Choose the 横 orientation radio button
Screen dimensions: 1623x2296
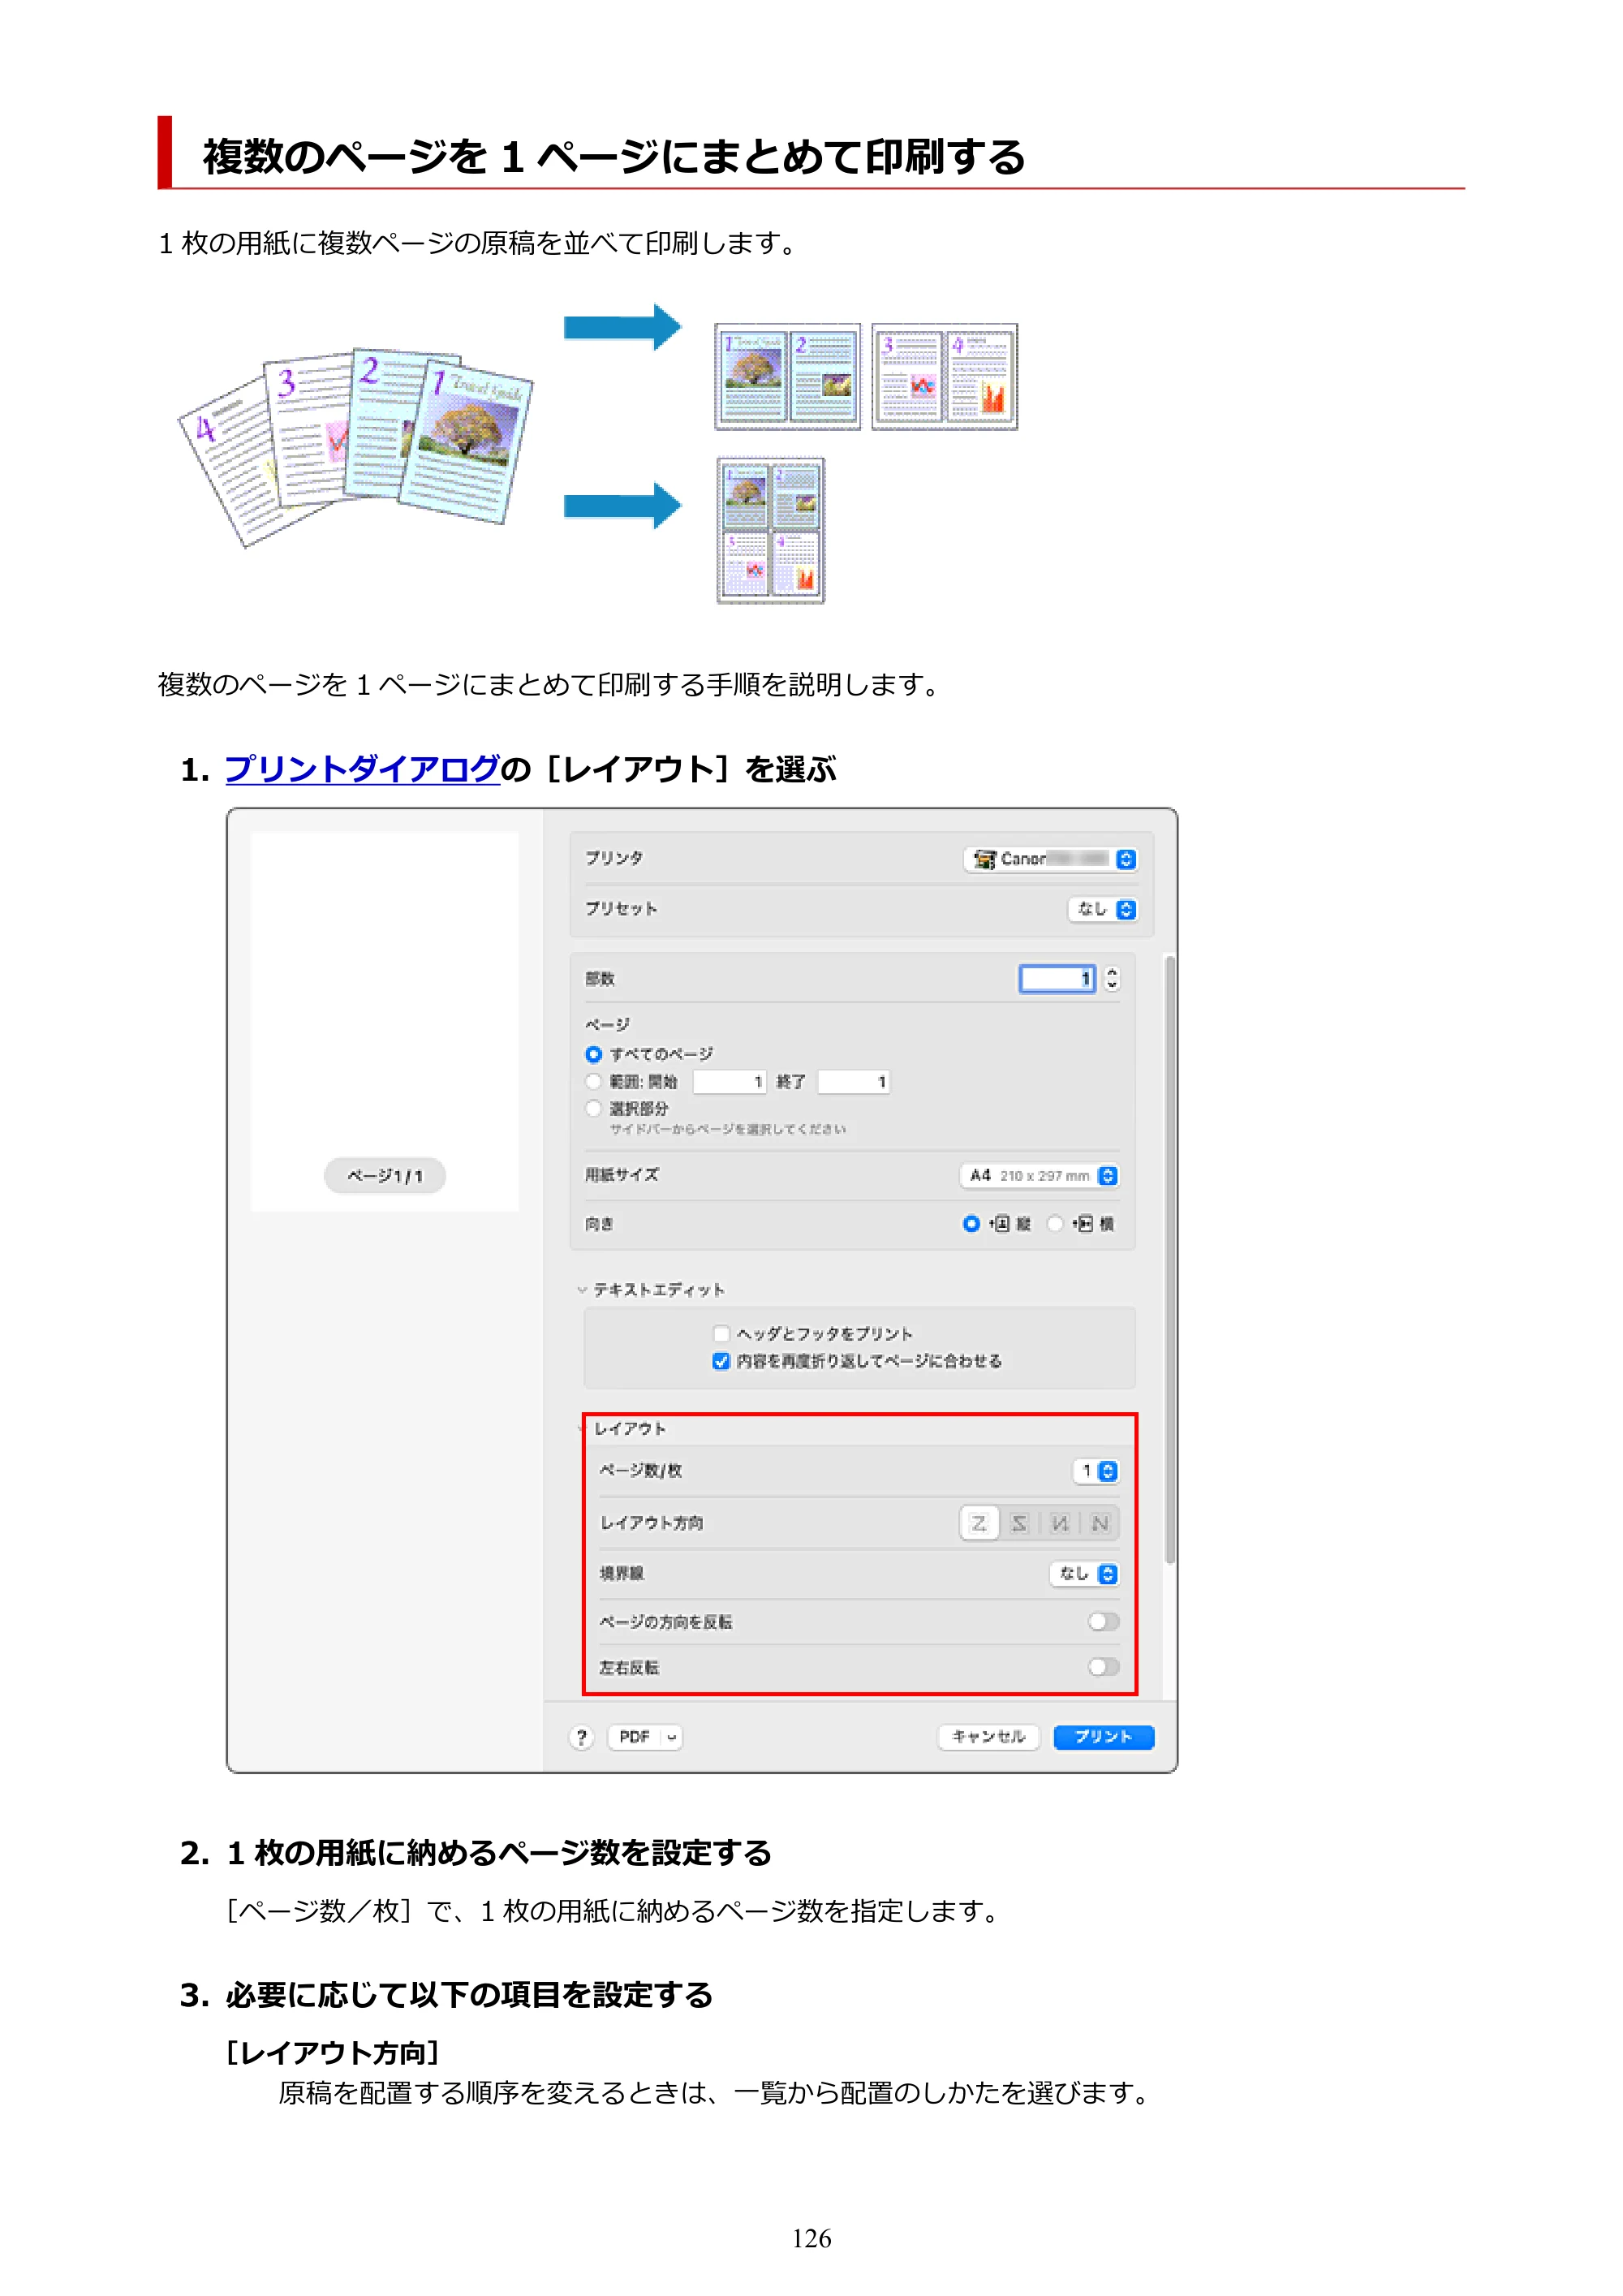tap(1055, 1223)
